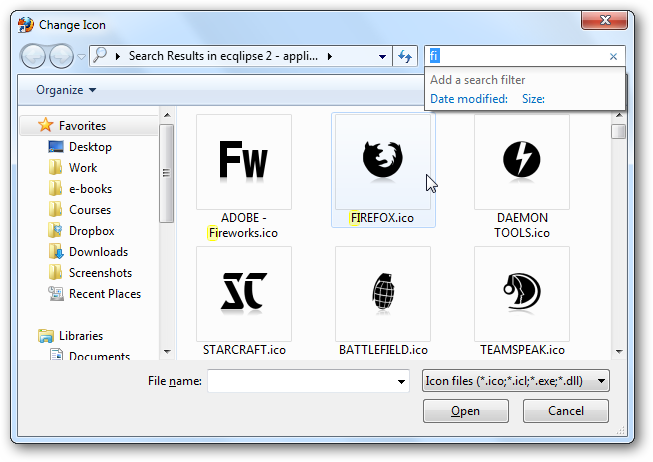
Task: Click the Firefox icon in title bar
Action: [26, 25]
